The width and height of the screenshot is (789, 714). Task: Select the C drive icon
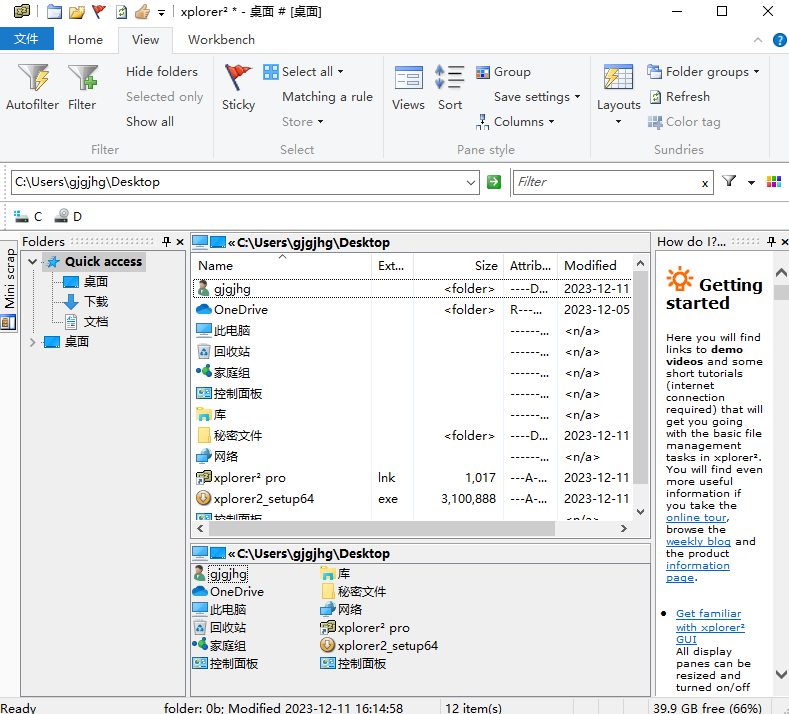point(28,216)
